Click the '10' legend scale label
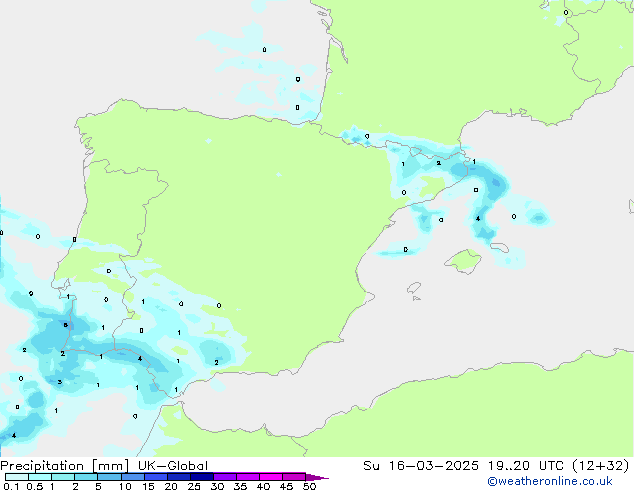The height and width of the screenshot is (490, 634). (125, 486)
